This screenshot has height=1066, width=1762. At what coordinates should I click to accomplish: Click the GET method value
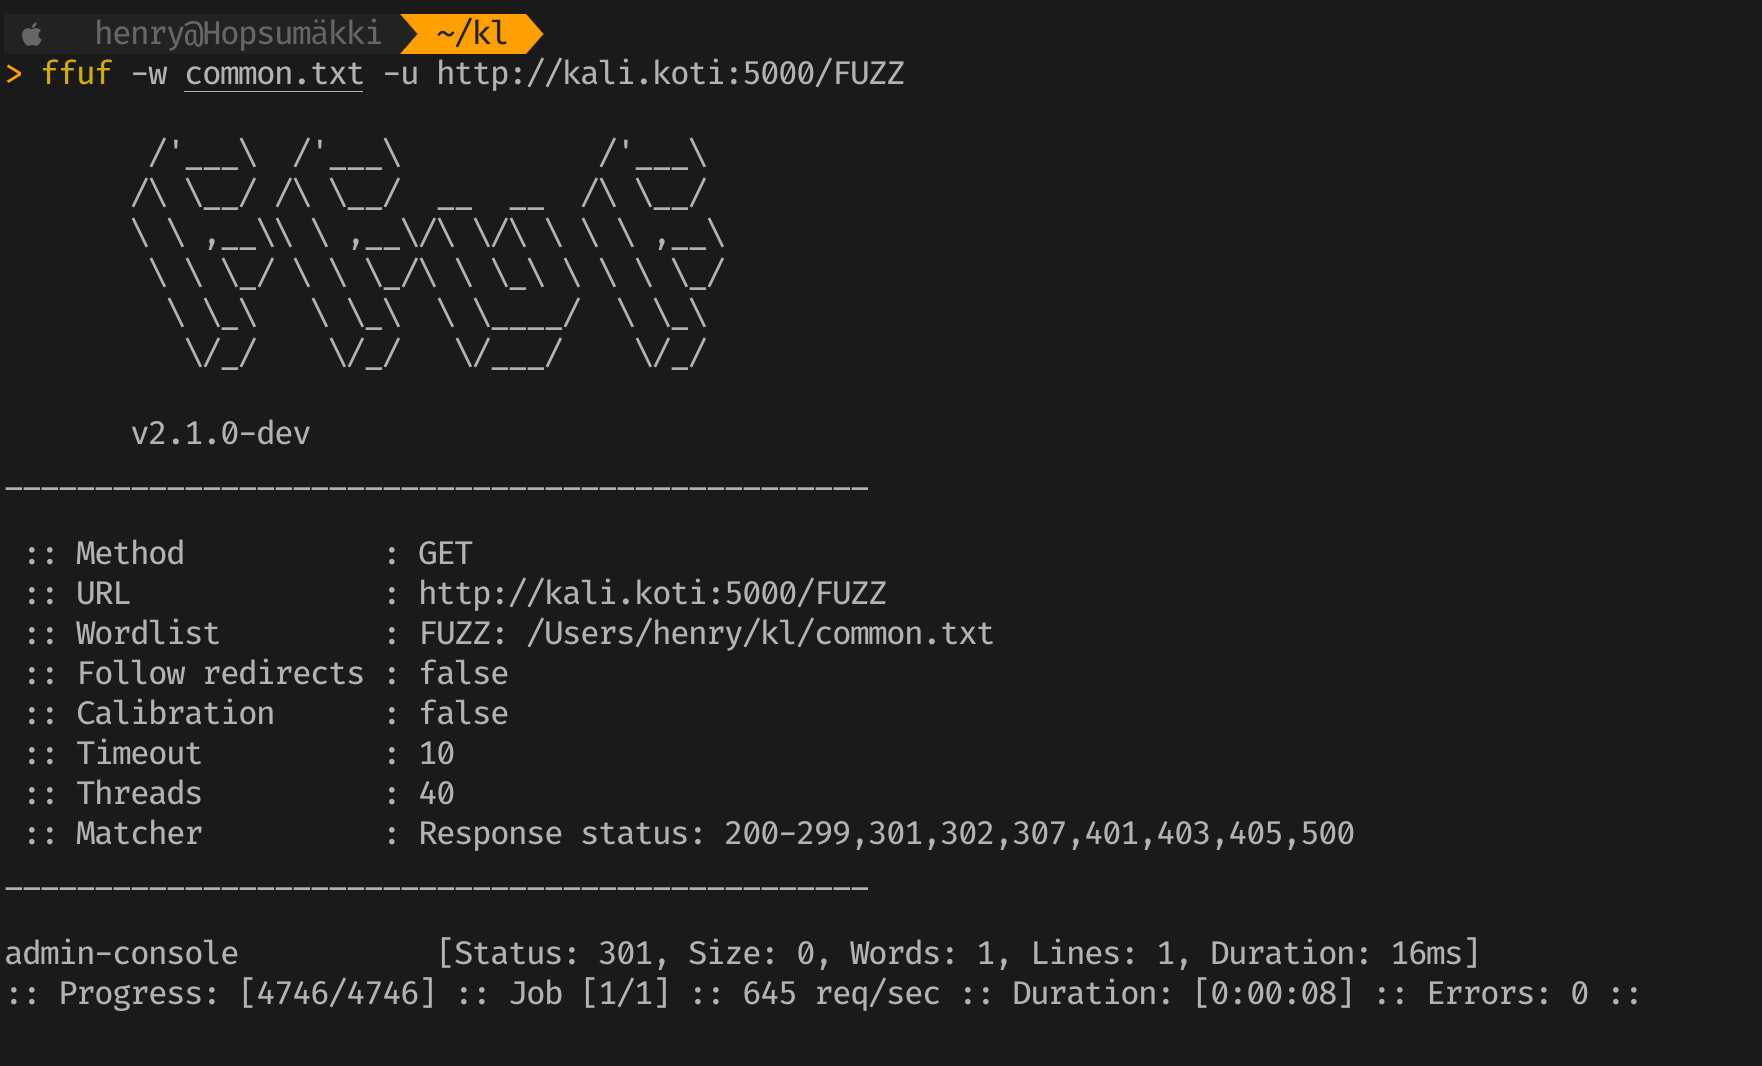445,554
